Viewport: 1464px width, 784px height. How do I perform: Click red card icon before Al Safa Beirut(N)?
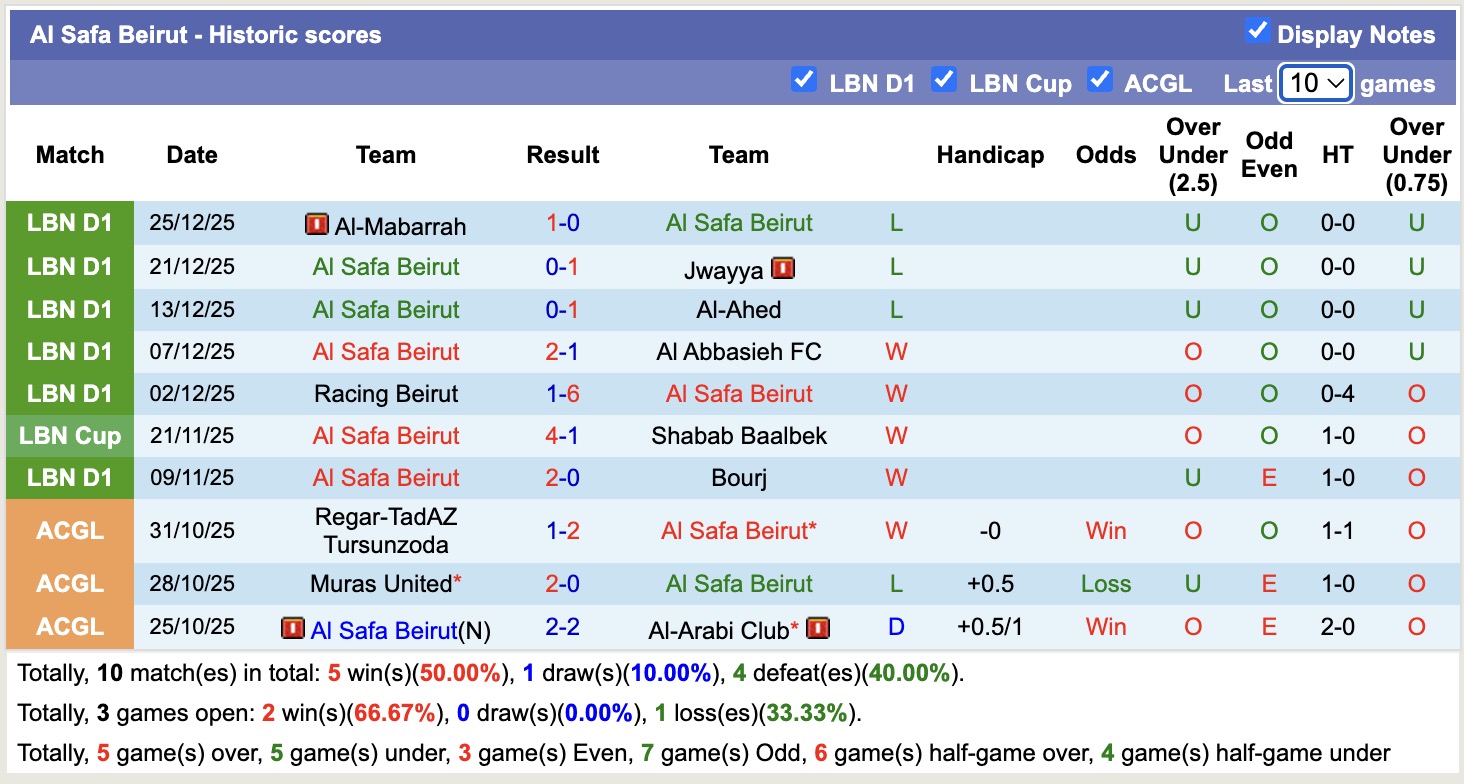click(x=293, y=628)
